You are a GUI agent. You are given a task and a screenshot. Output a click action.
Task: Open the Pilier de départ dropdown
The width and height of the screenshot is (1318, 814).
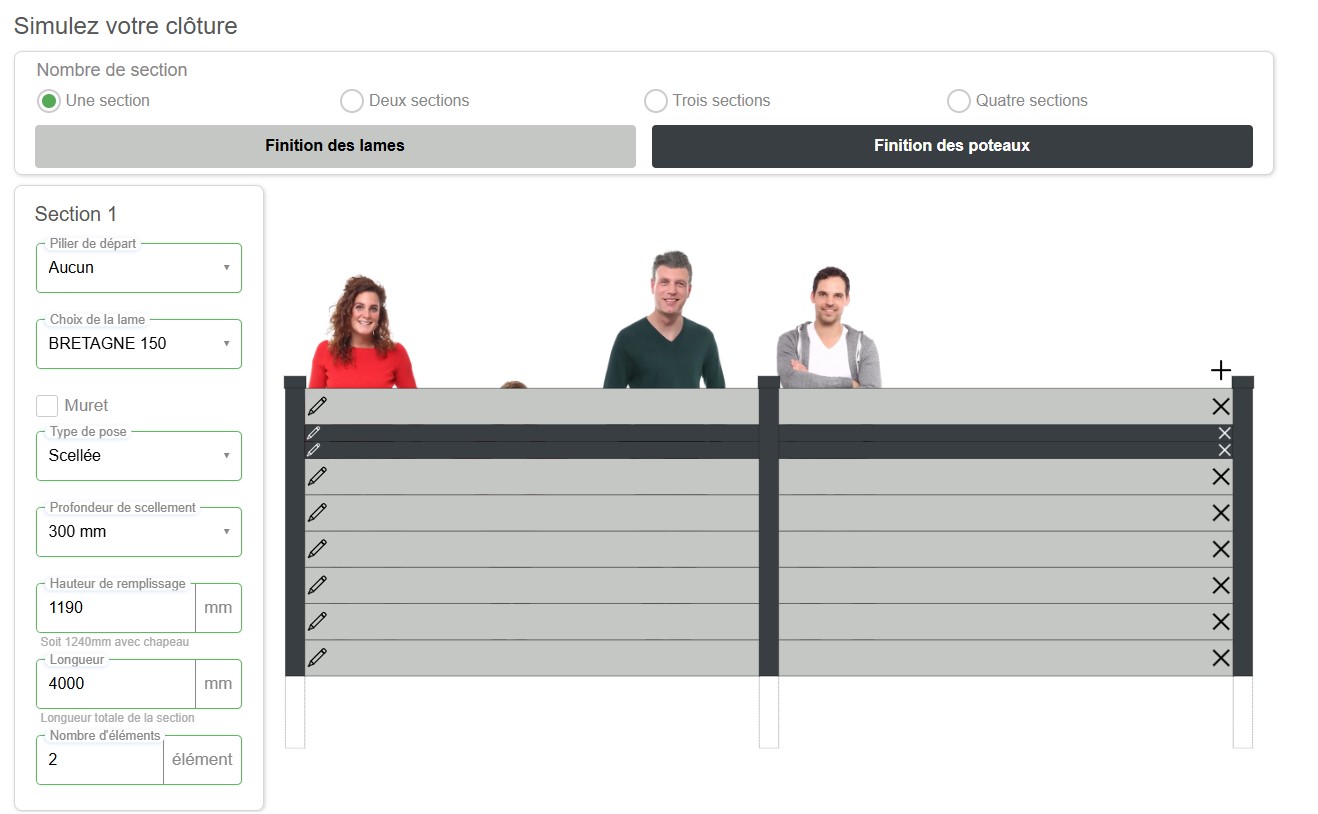139,268
